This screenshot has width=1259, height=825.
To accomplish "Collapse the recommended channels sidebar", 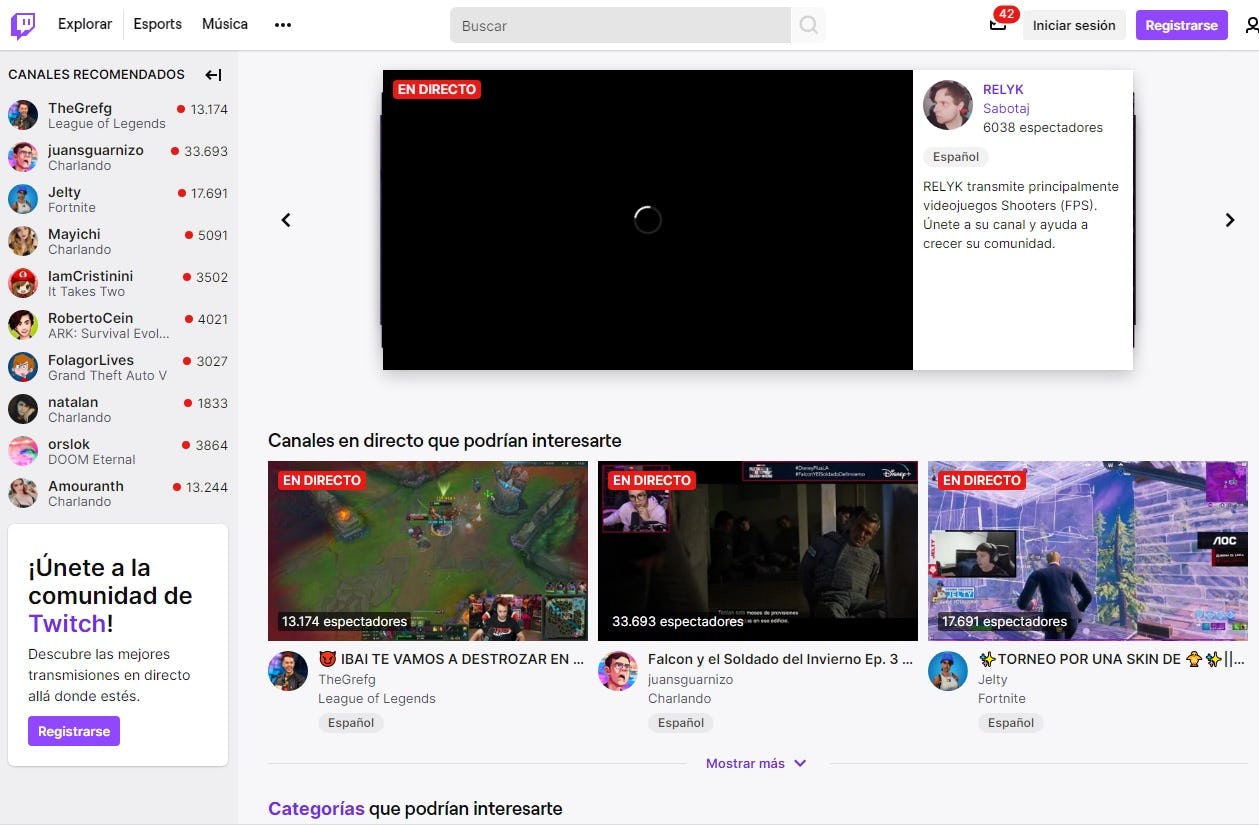I will pos(213,75).
